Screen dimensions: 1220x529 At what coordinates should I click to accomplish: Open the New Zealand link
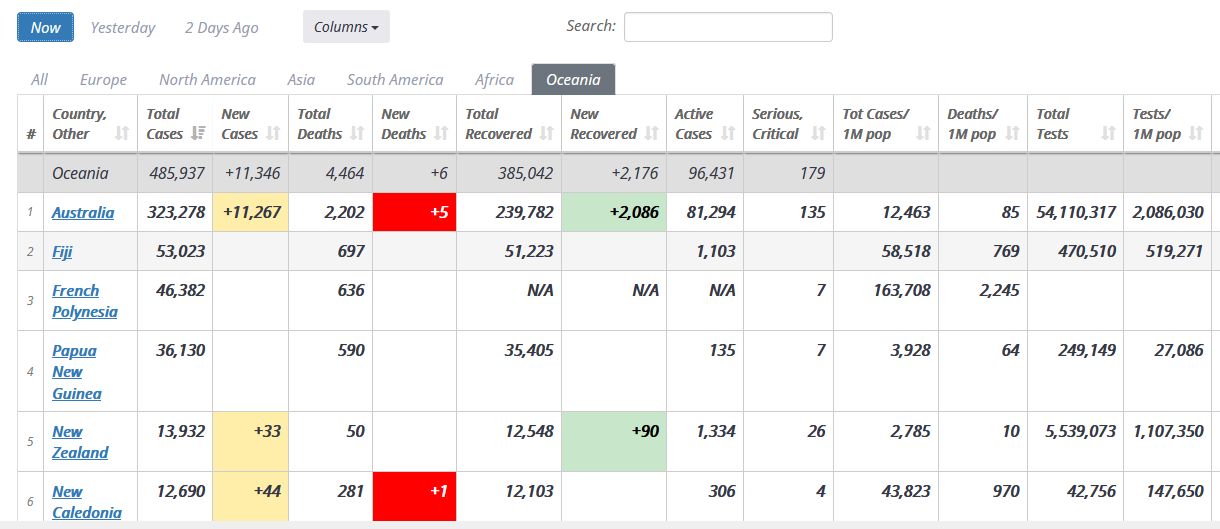tap(80, 442)
